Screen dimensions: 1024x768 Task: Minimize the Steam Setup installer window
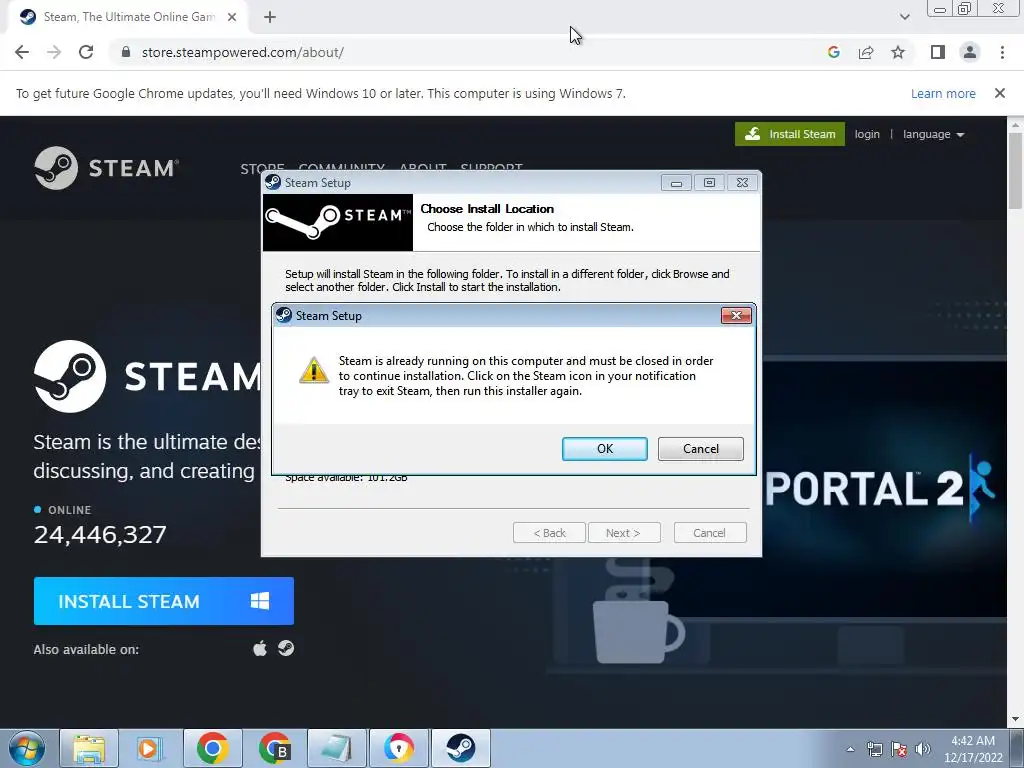click(x=676, y=183)
